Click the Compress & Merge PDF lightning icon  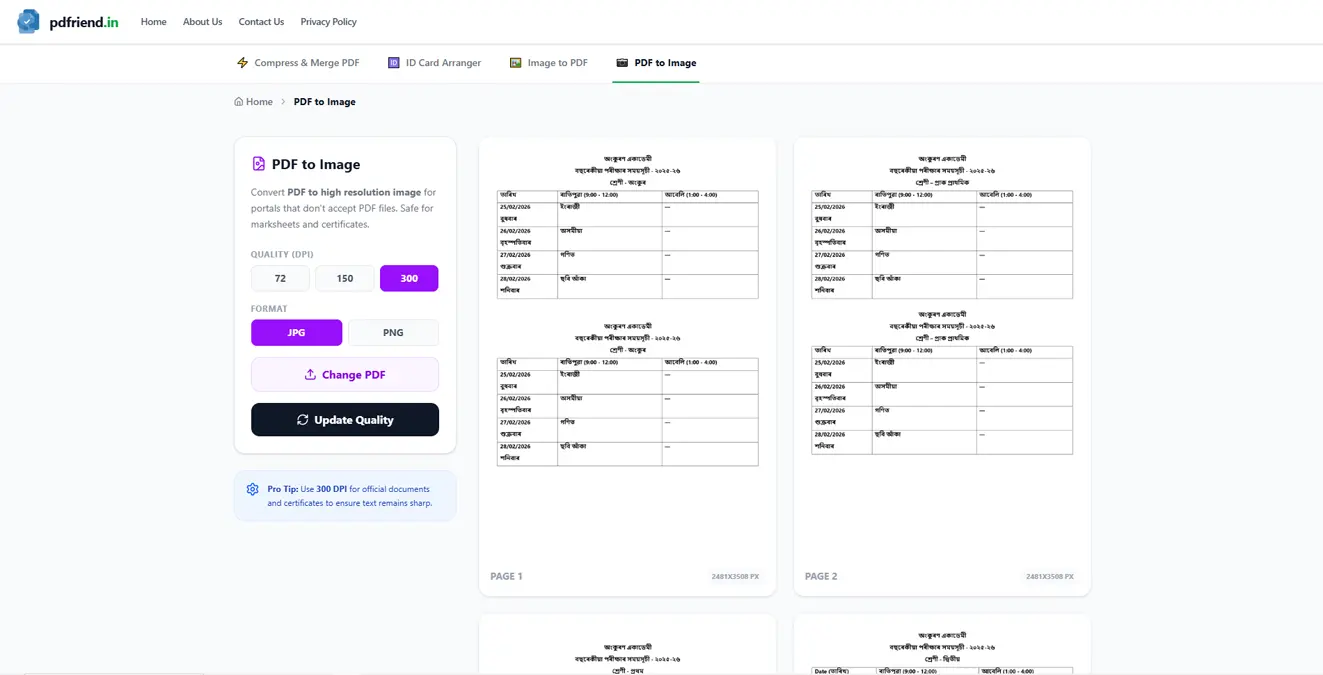click(242, 63)
